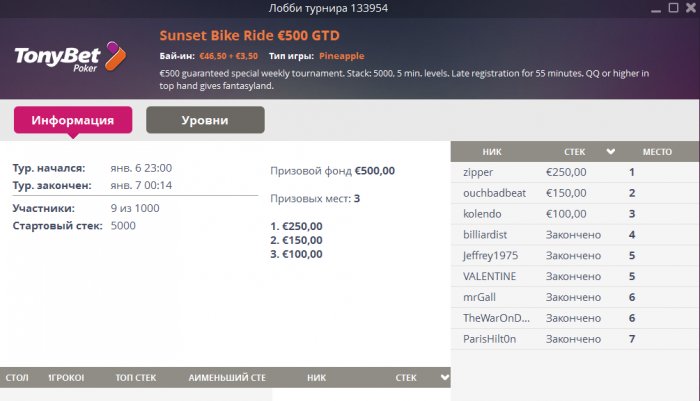Sort players by МЕСТО column header
This screenshot has width=700, height=401.
657,152
